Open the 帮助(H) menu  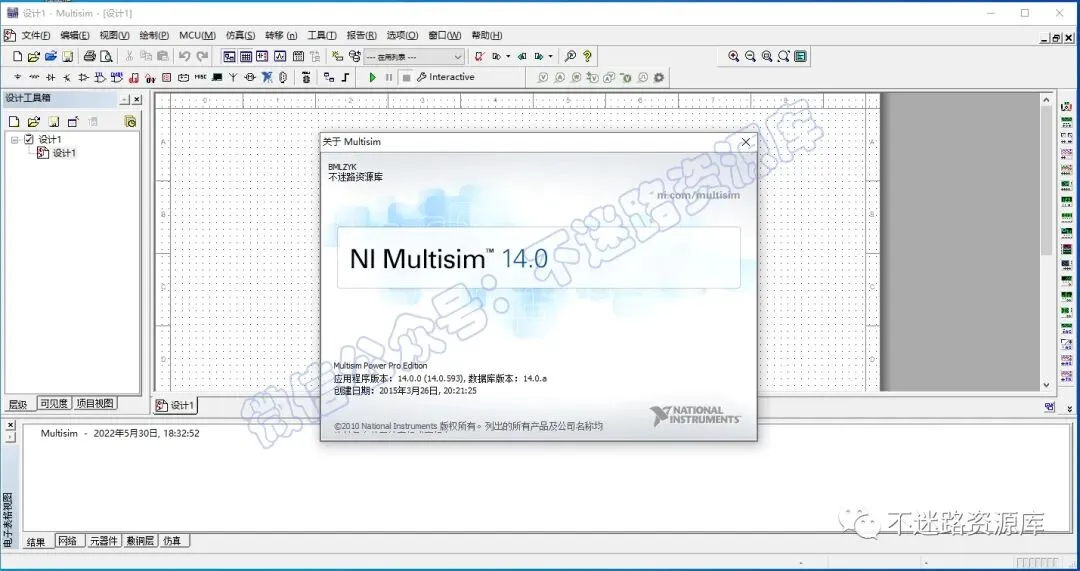click(x=487, y=35)
